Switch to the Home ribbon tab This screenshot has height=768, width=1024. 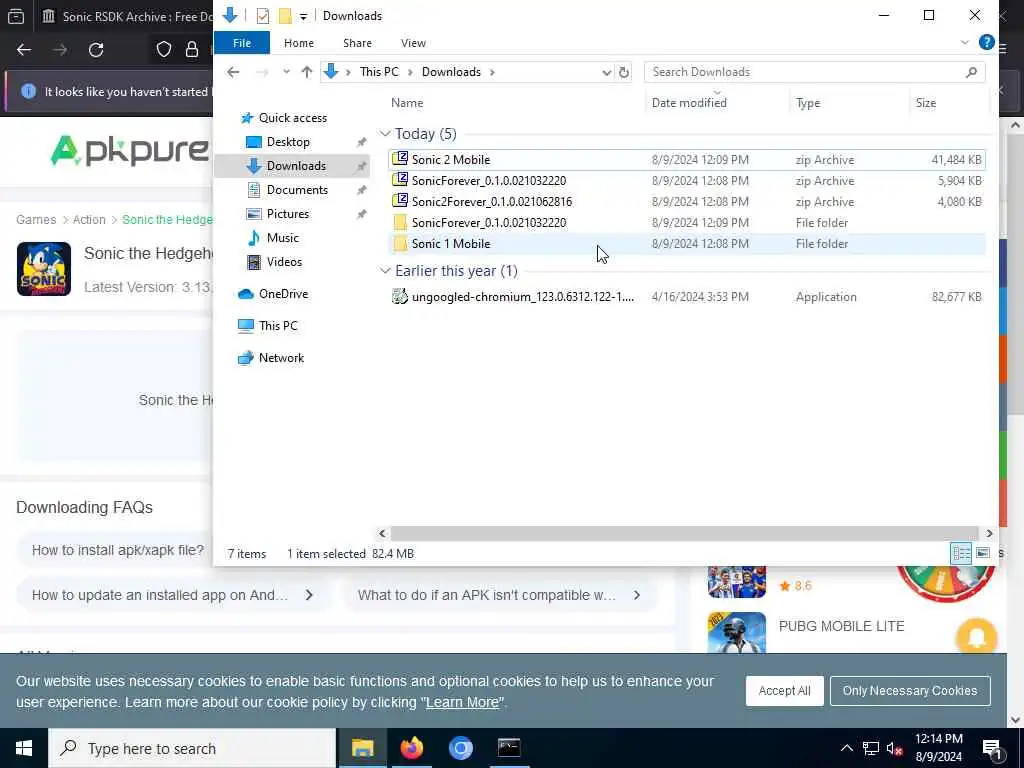coord(299,43)
